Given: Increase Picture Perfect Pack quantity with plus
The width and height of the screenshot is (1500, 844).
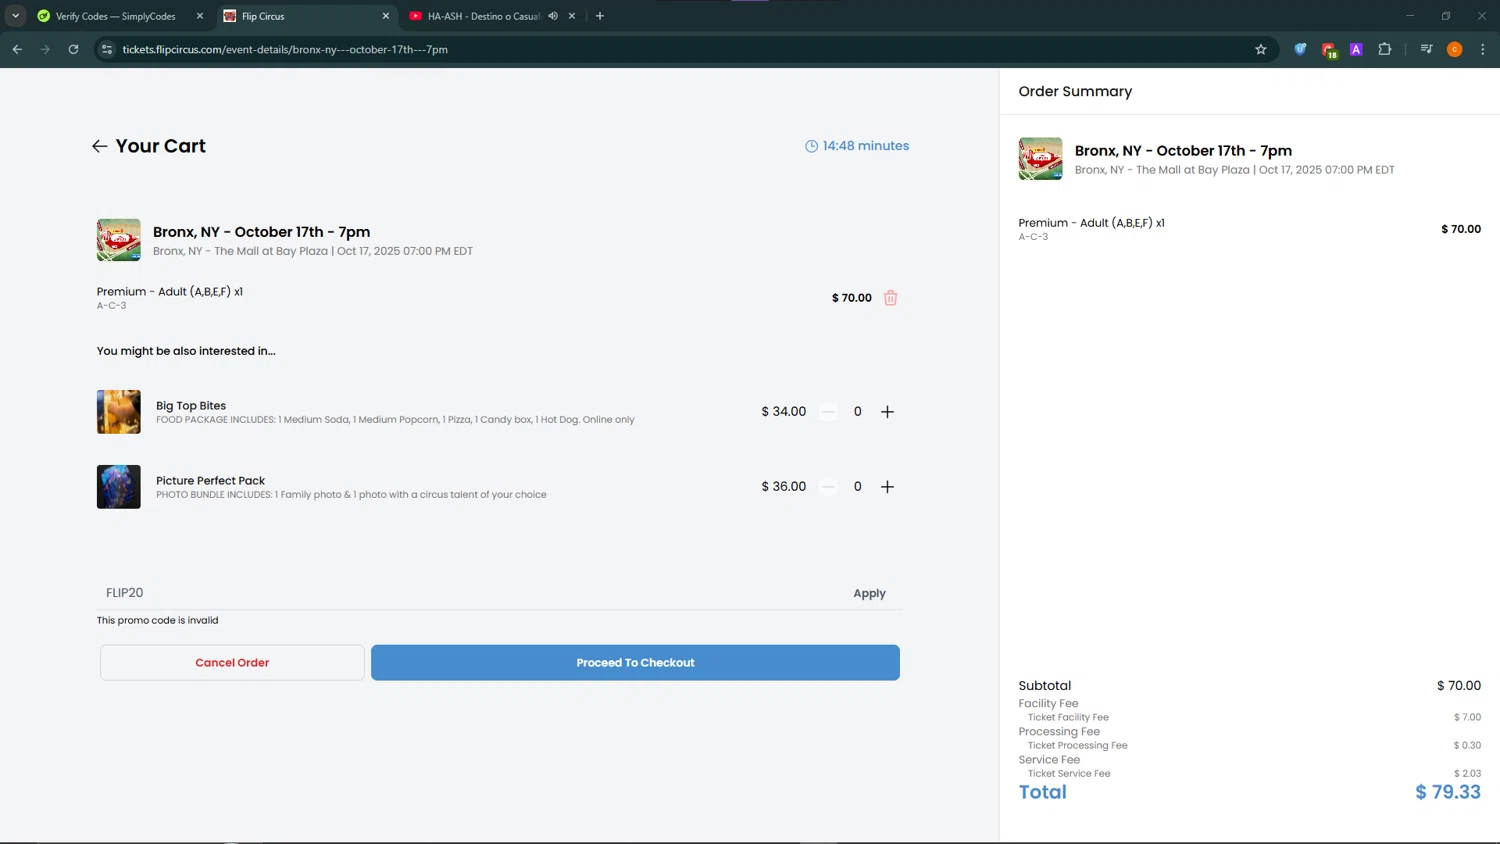Looking at the screenshot, I should click(887, 487).
